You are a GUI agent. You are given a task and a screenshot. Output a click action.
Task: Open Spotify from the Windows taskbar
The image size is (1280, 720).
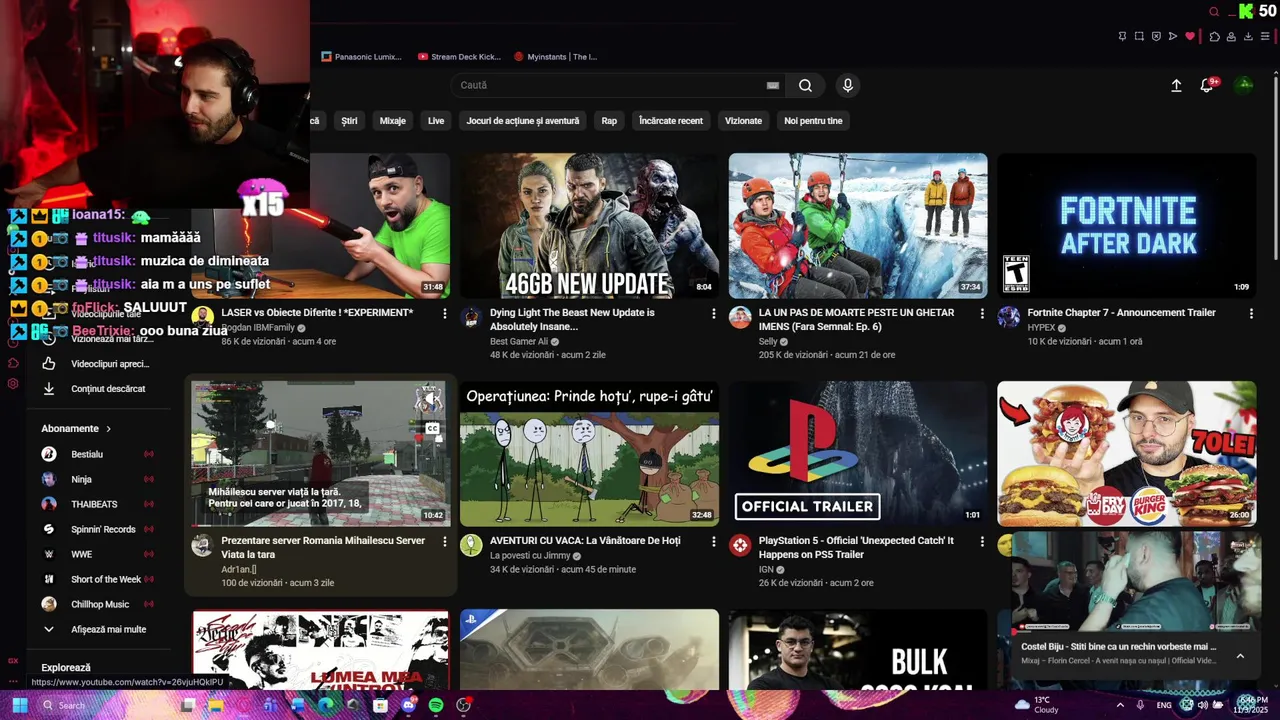tap(436, 705)
